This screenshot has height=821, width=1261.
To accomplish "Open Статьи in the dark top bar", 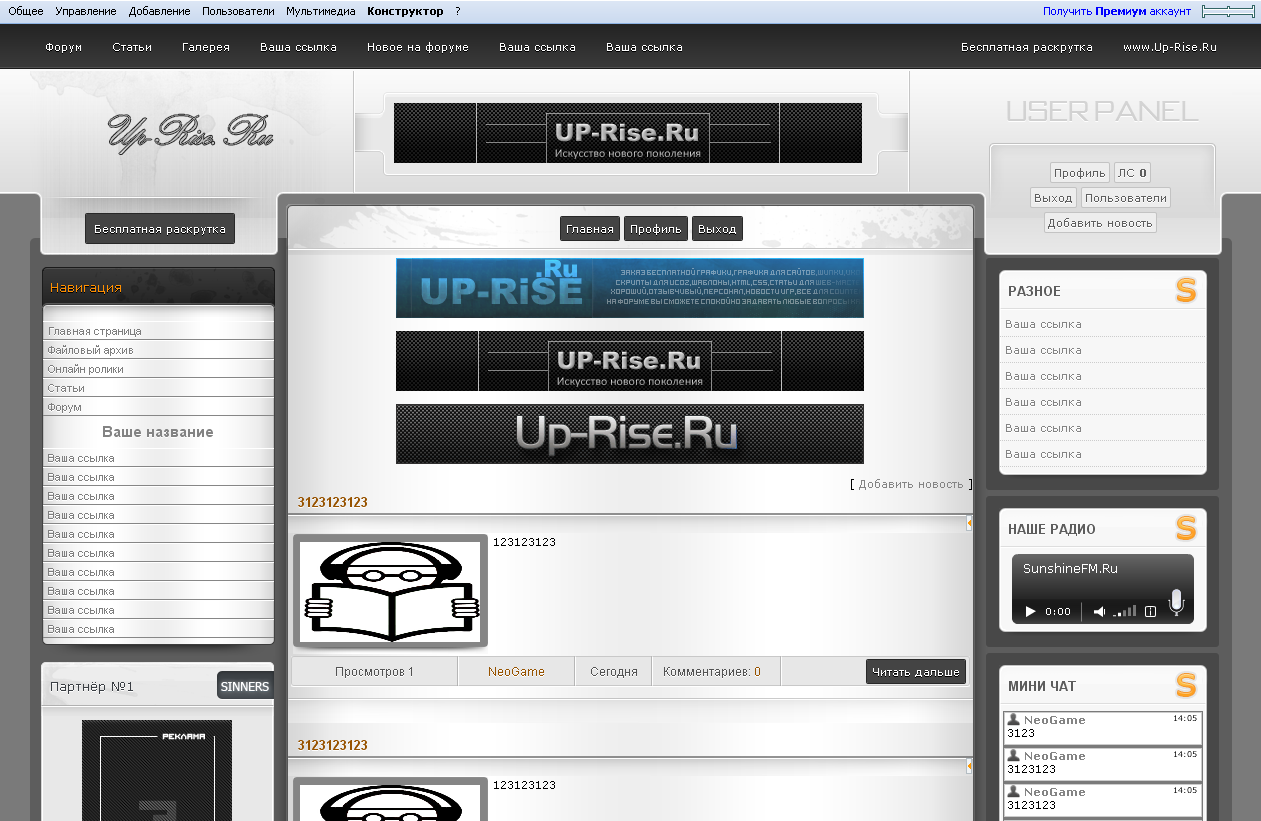I will 132,47.
